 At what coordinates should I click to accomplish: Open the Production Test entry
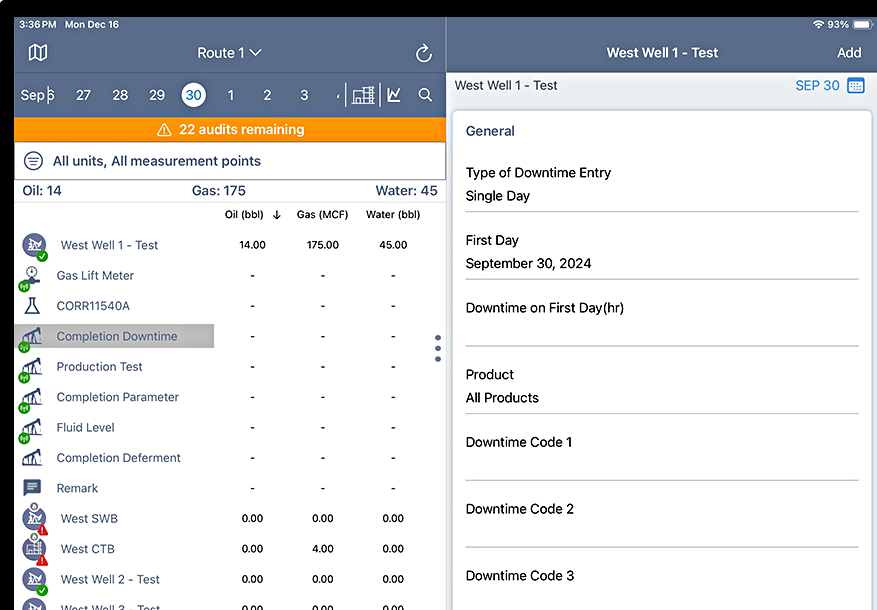click(x=99, y=366)
